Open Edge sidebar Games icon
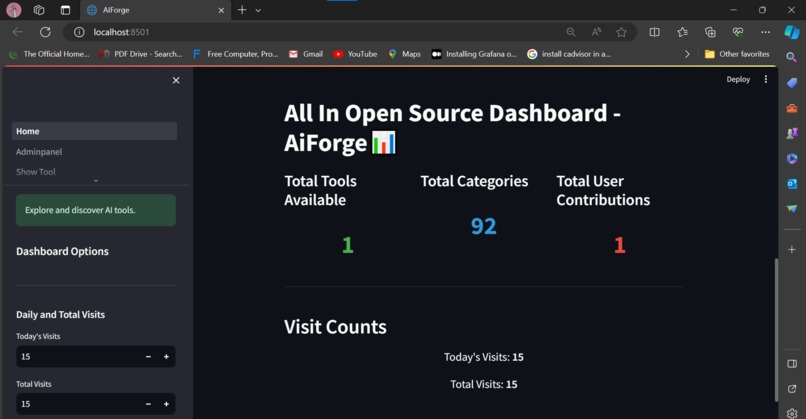 [792, 133]
